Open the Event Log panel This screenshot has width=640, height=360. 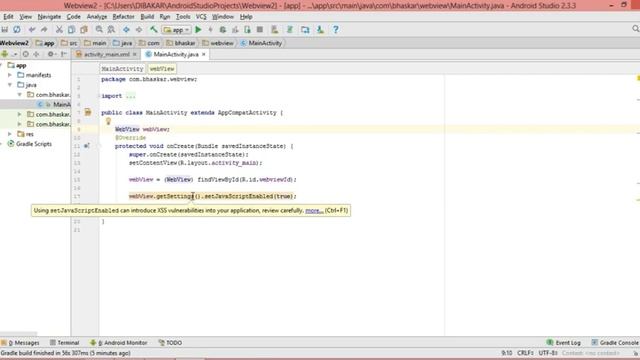tap(564, 343)
